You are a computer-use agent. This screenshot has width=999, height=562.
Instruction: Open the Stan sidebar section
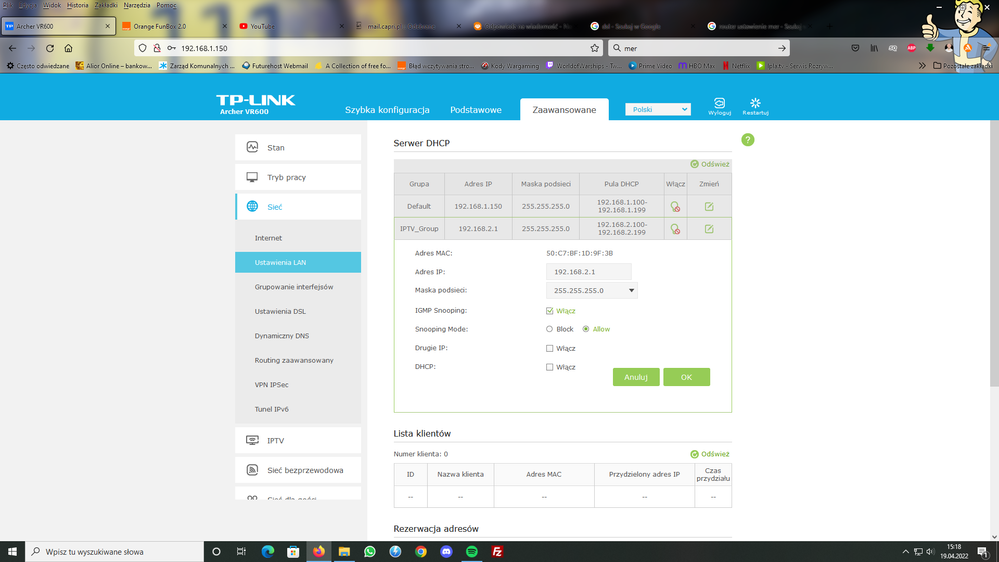pos(298,147)
